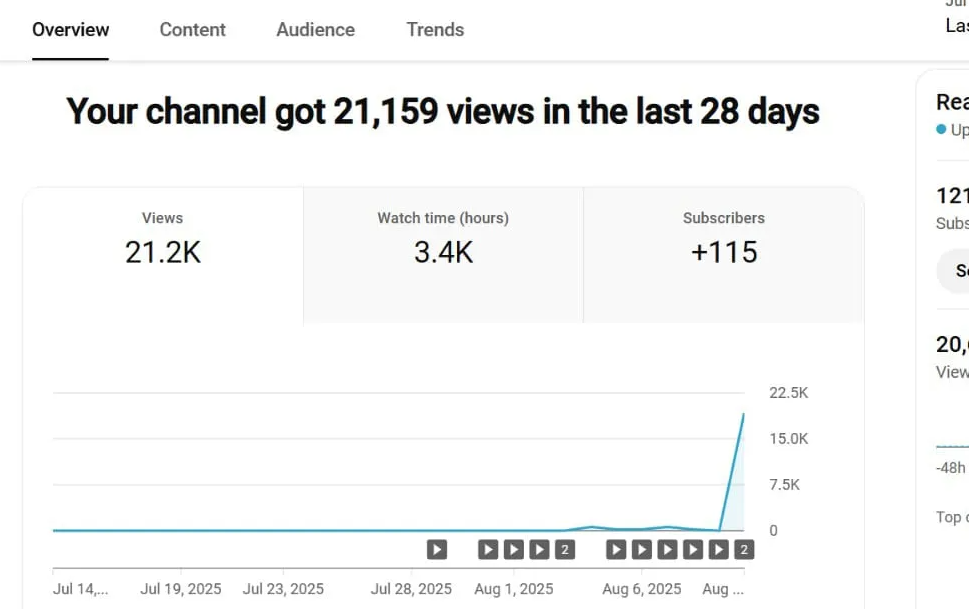The width and height of the screenshot is (969, 609).
Task: Click the Aug 6, 2025 axis date label
Action: click(x=641, y=589)
